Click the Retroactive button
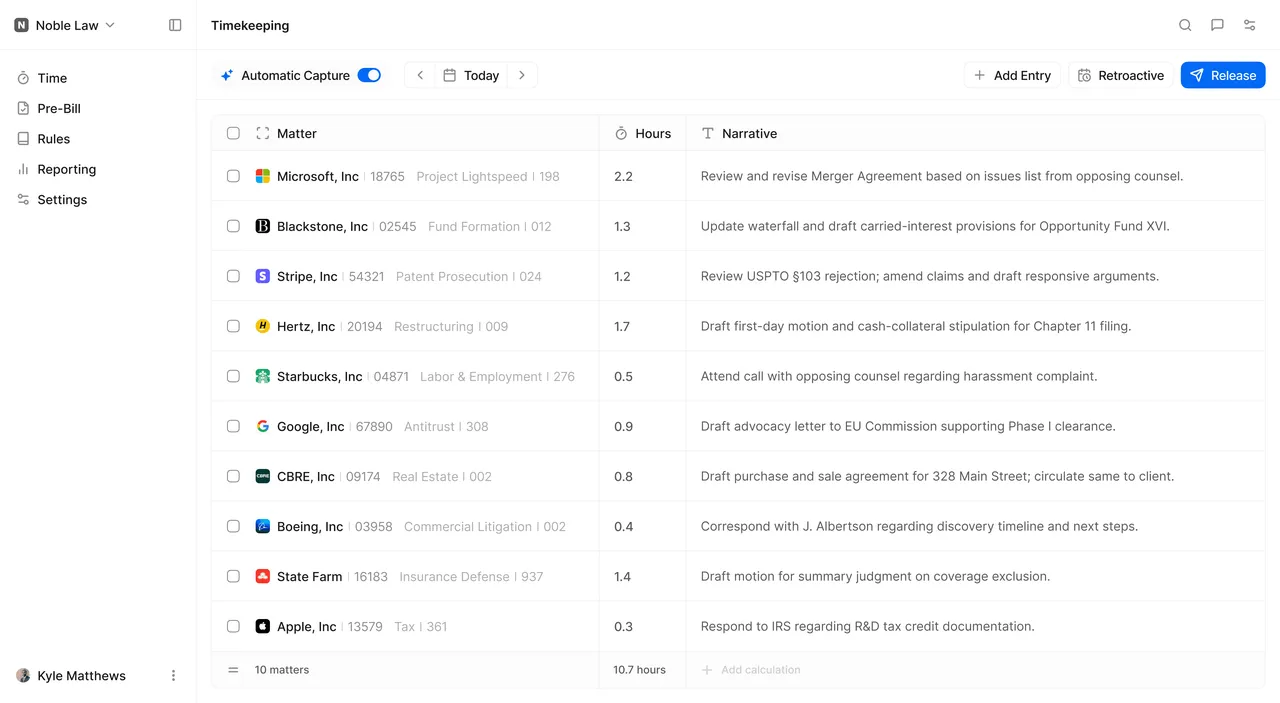 tap(1121, 75)
